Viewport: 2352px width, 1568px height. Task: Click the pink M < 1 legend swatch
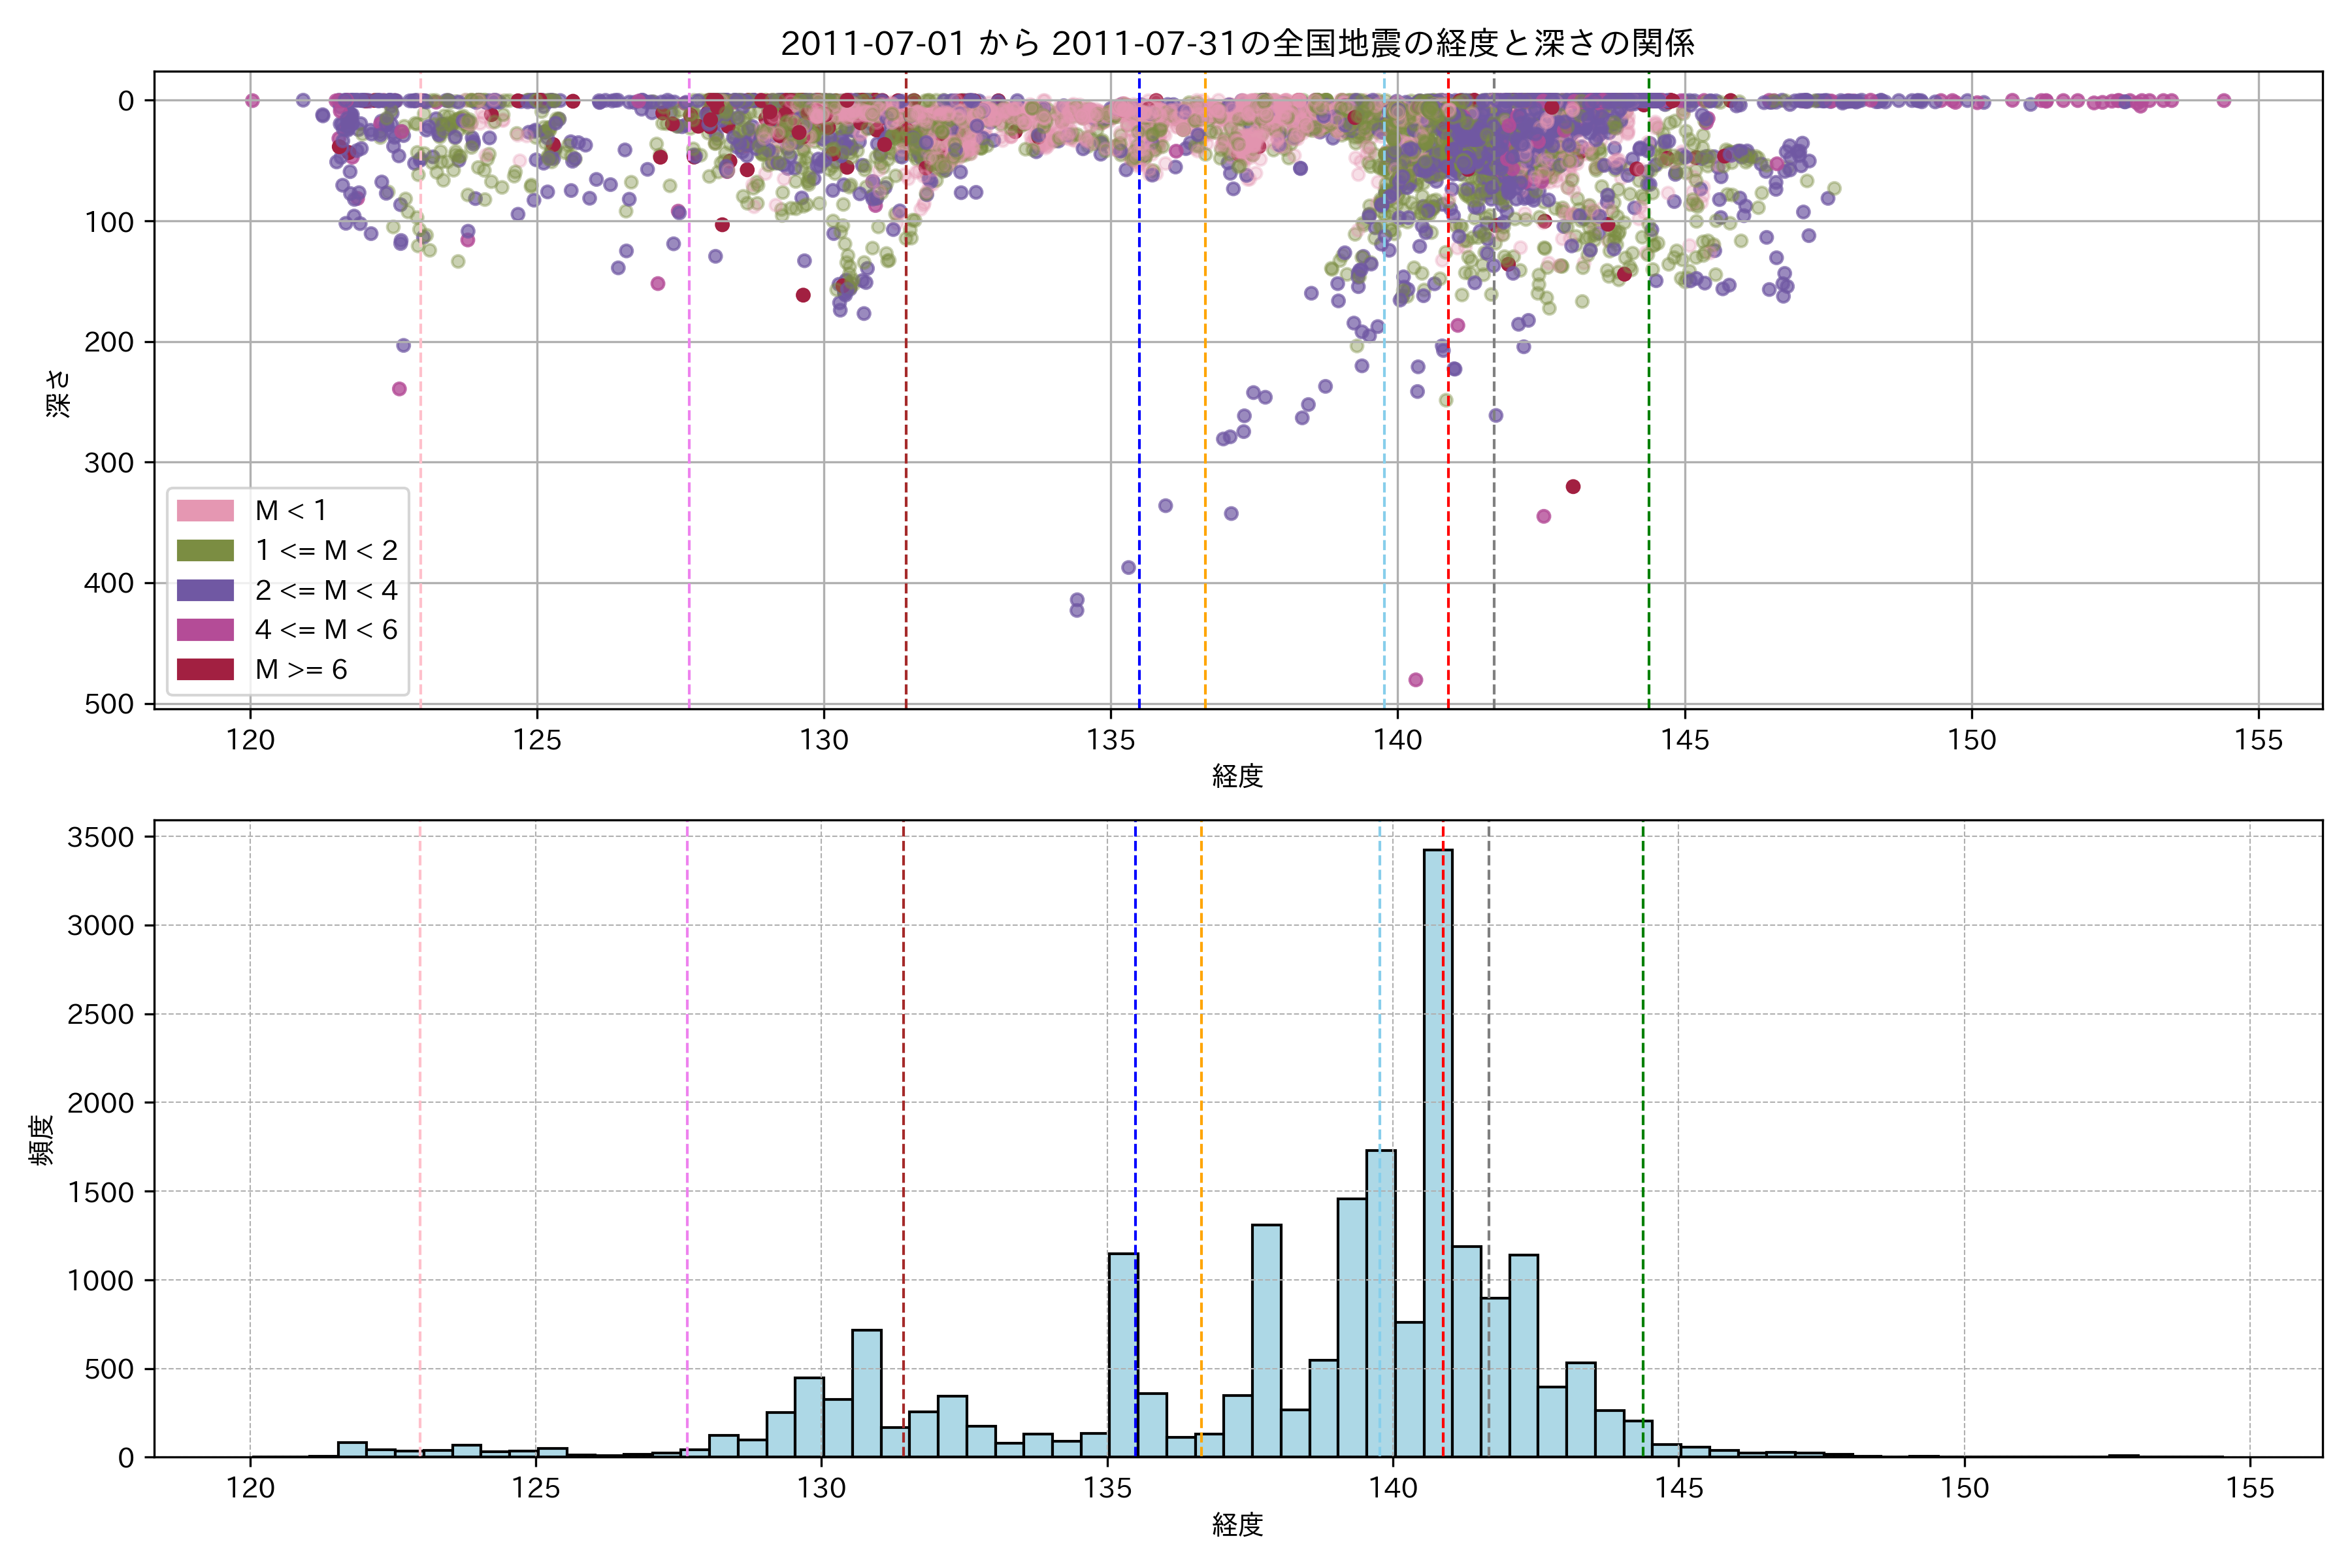tap(205, 511)
